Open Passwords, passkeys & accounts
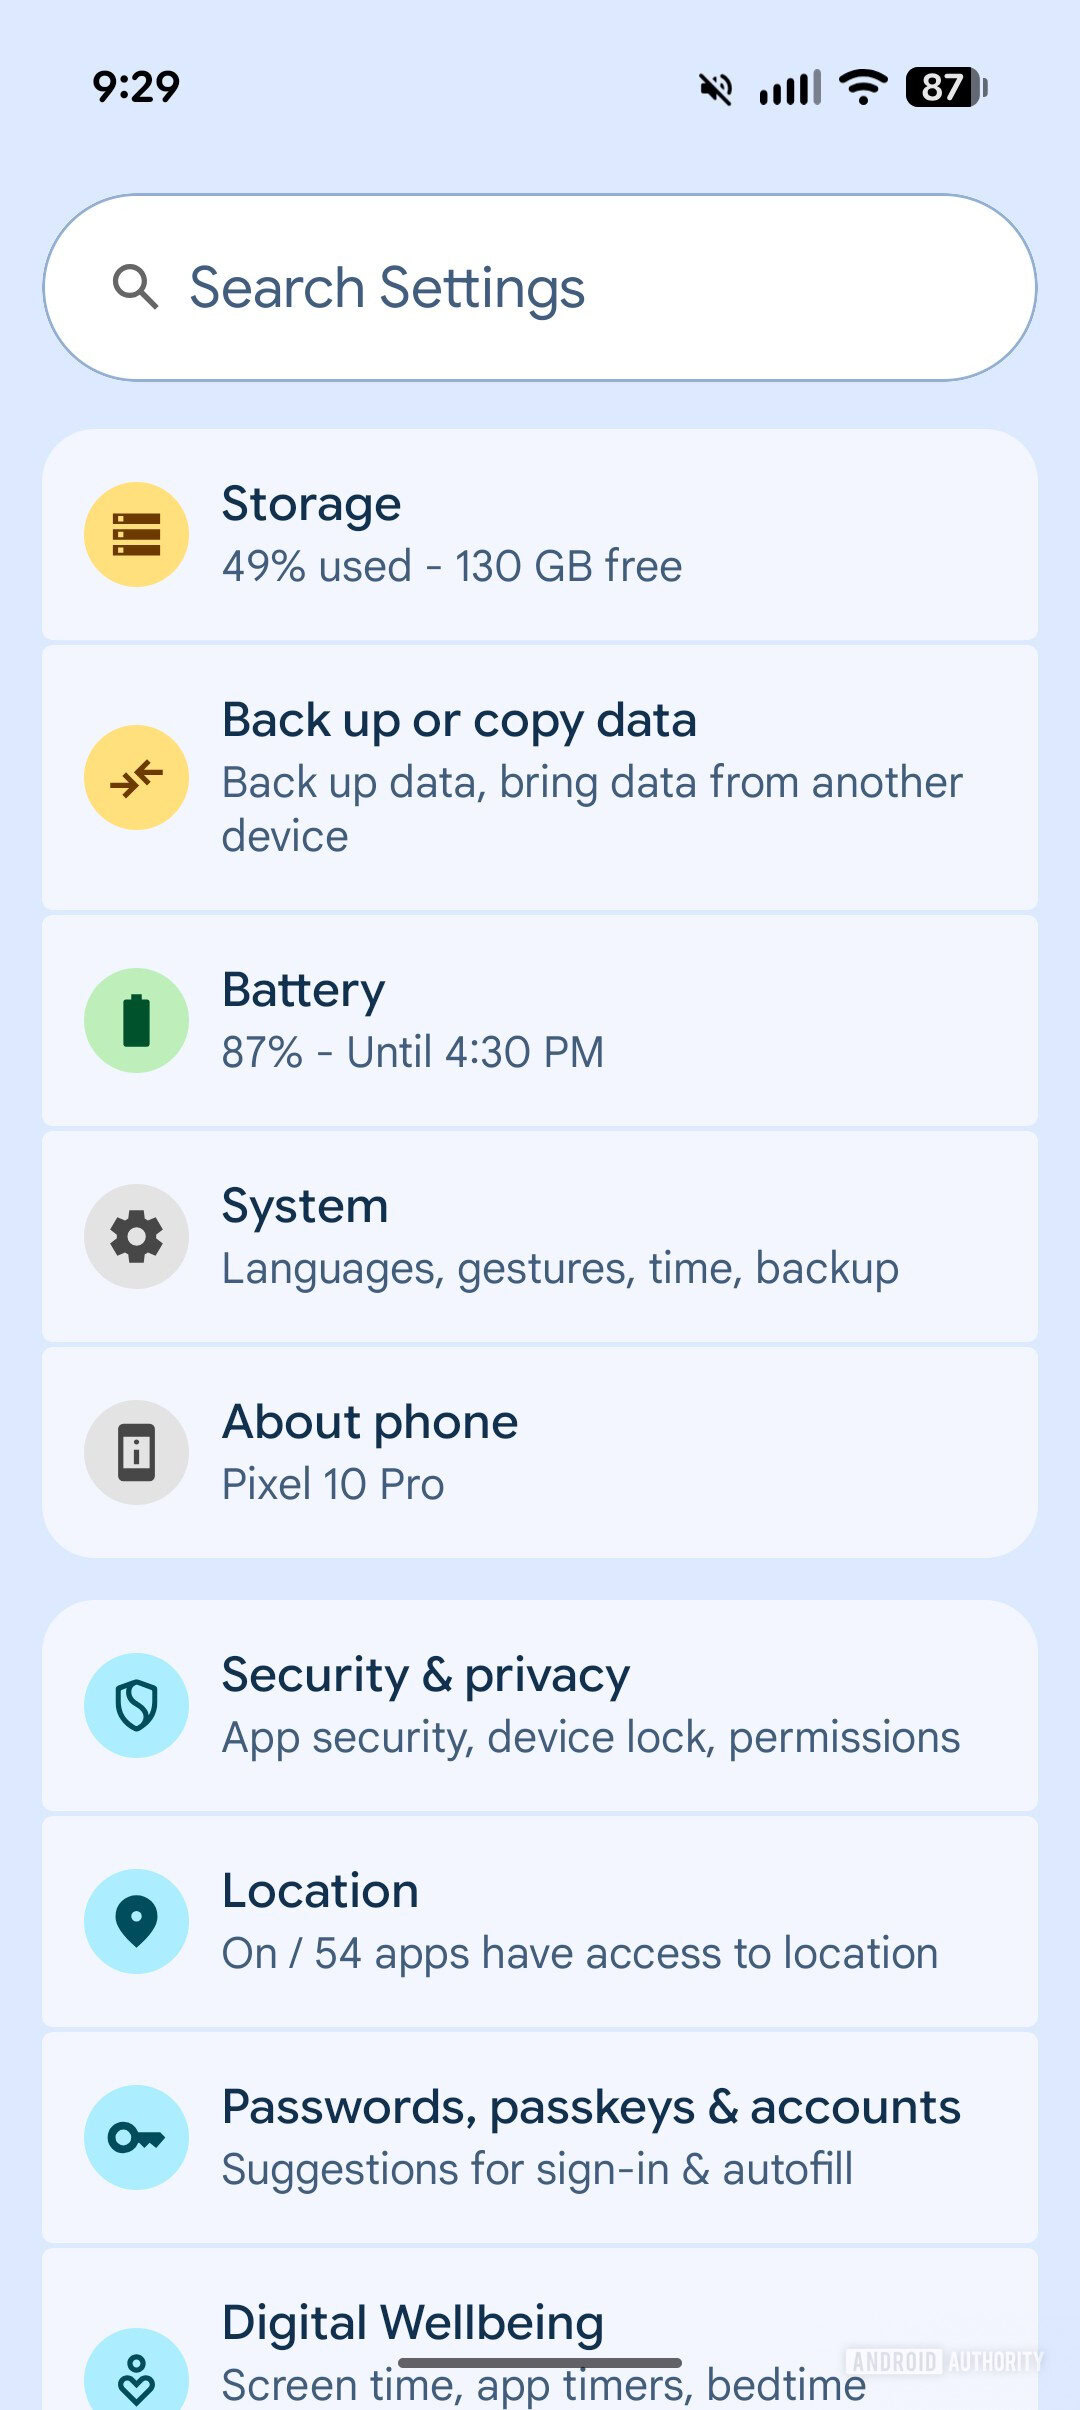Screen dimensions: 1080x2410 (x=540, y=2136)
